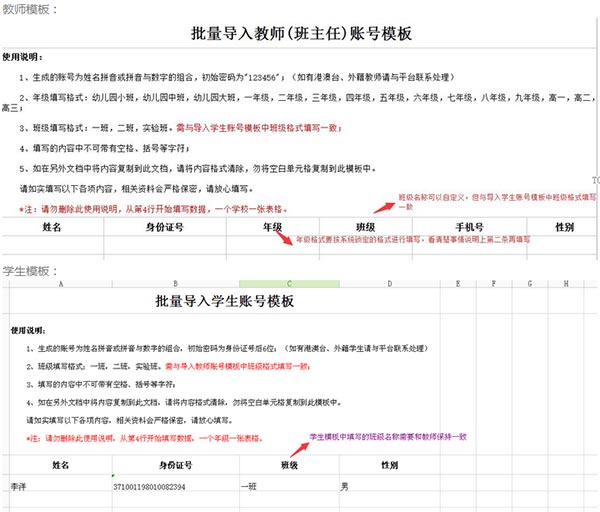600x512 pixels.
Task: Click the teacher template 身份证号 header cell
Action: point(165,227)
